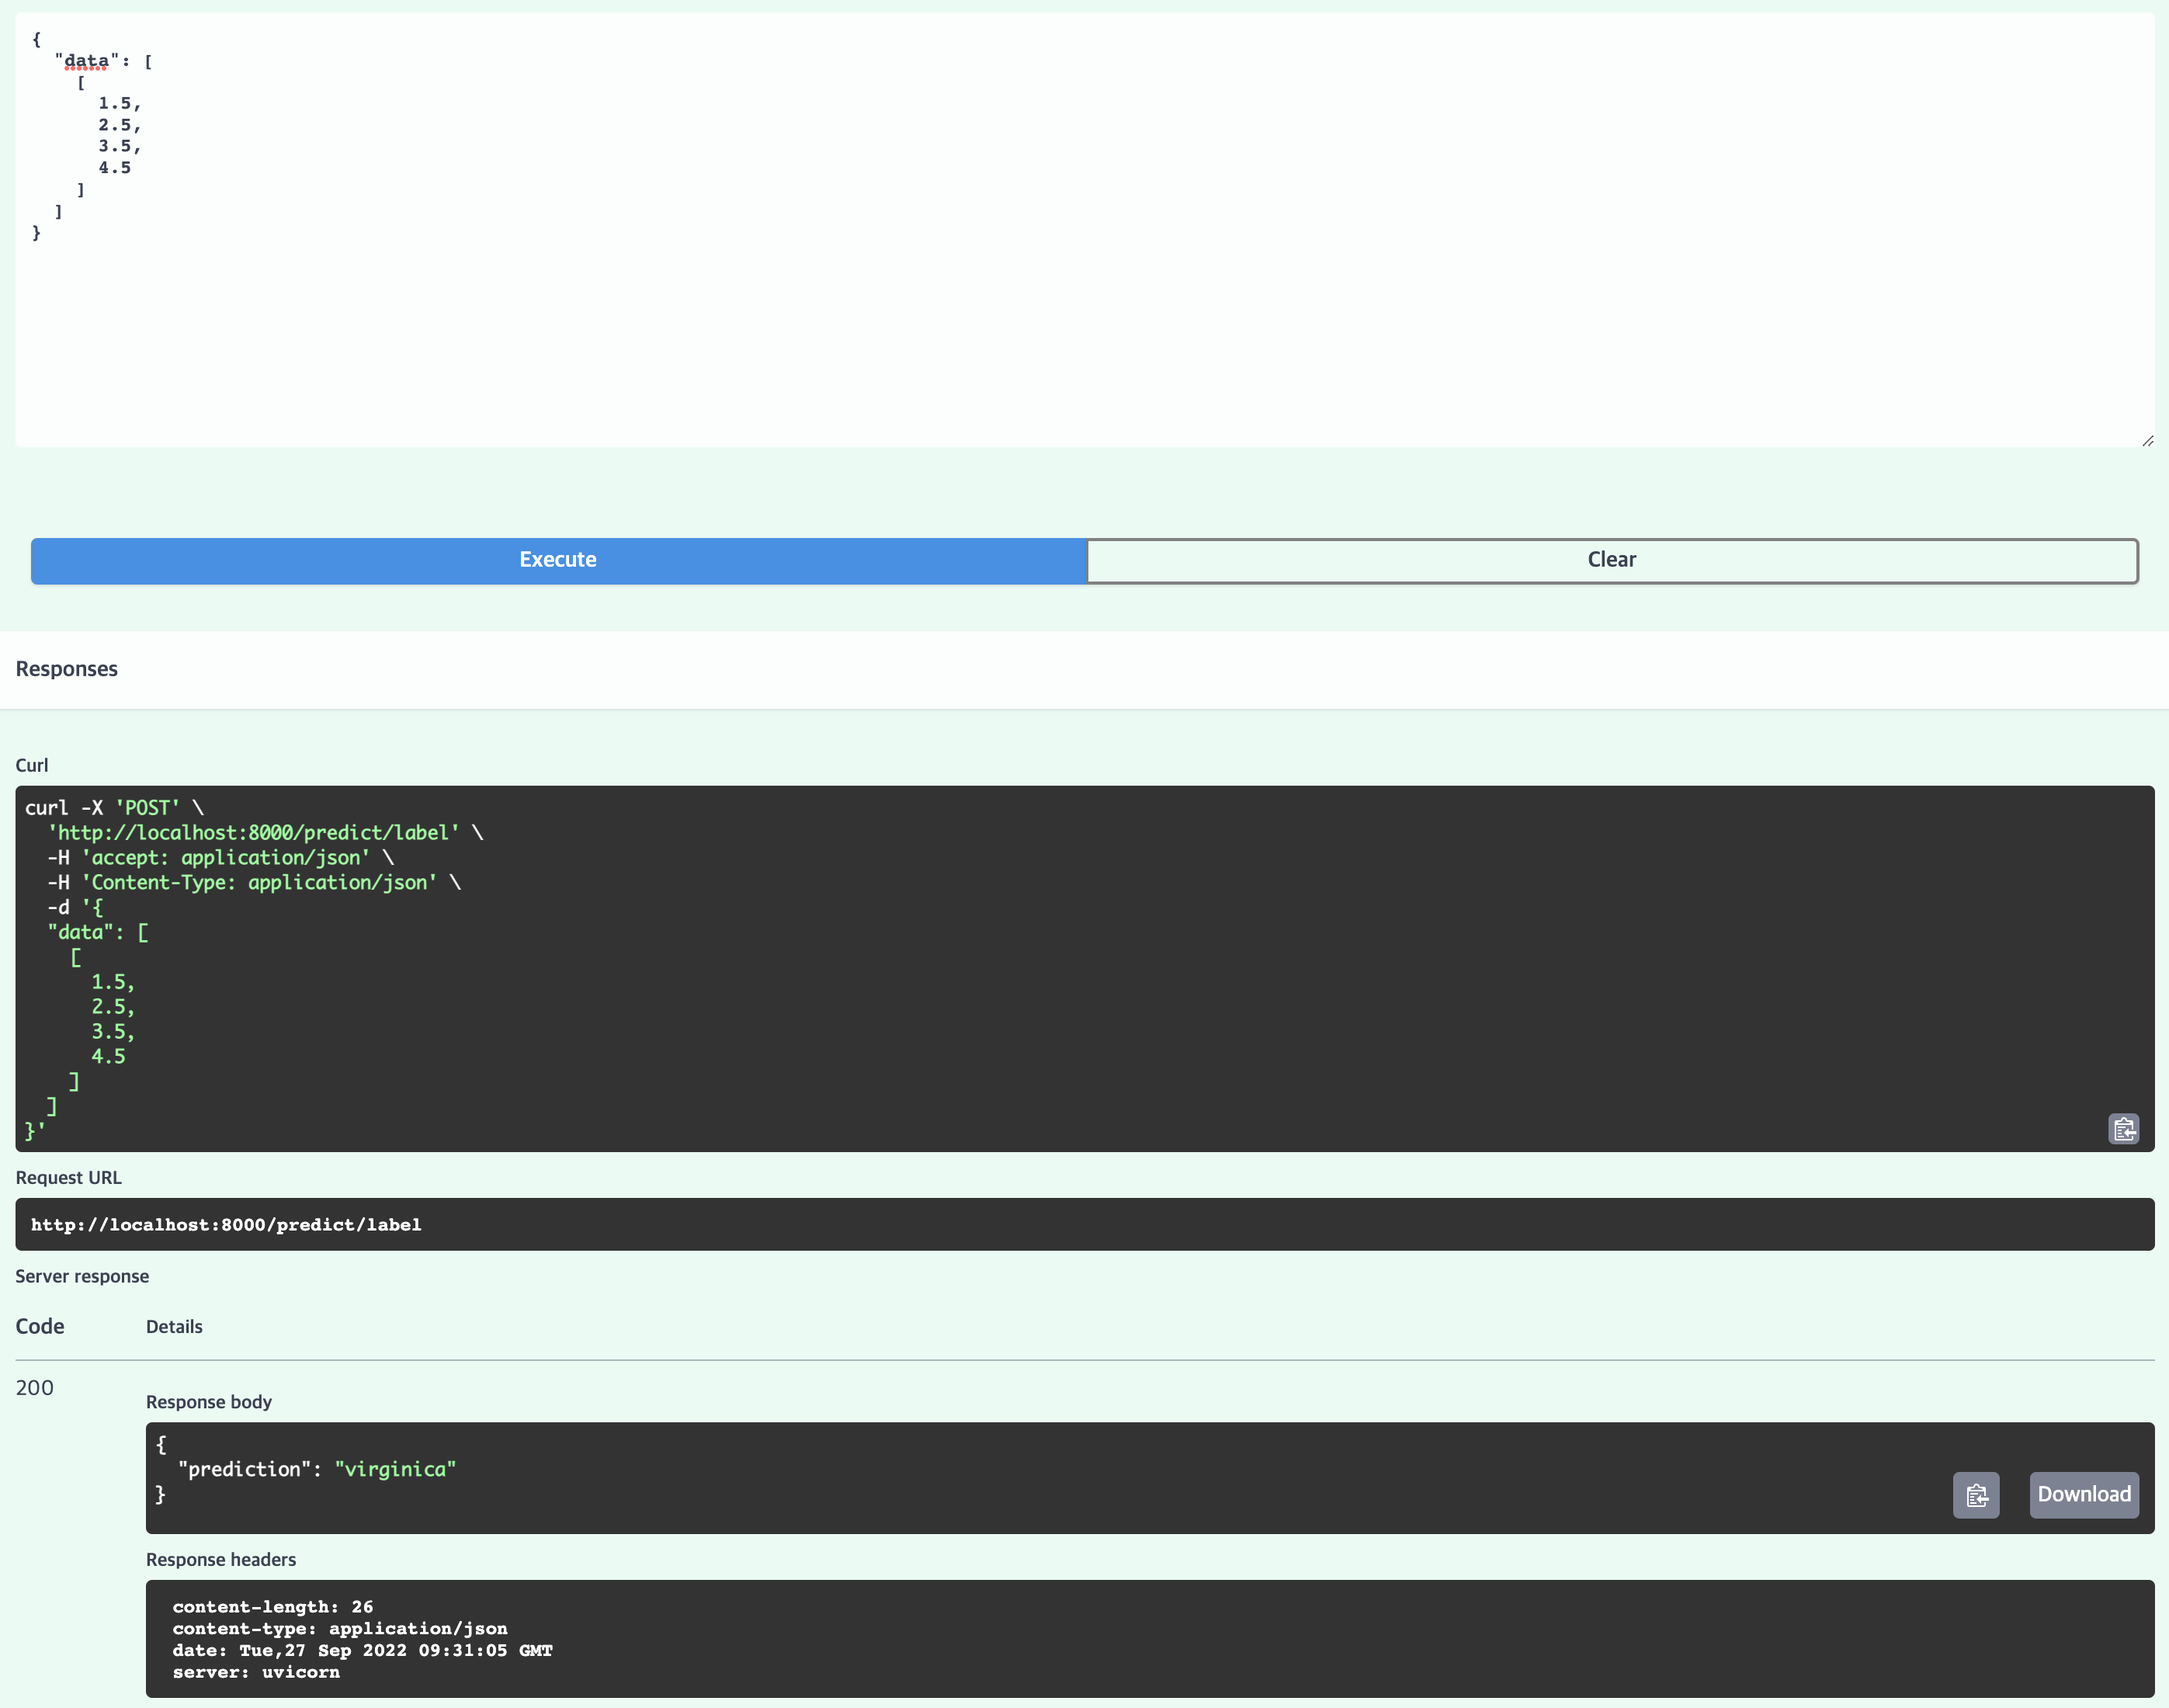Screen dimensions: 2169x1708
Task: Click the 4.5 value in the request body
Action: pos(114,168)
